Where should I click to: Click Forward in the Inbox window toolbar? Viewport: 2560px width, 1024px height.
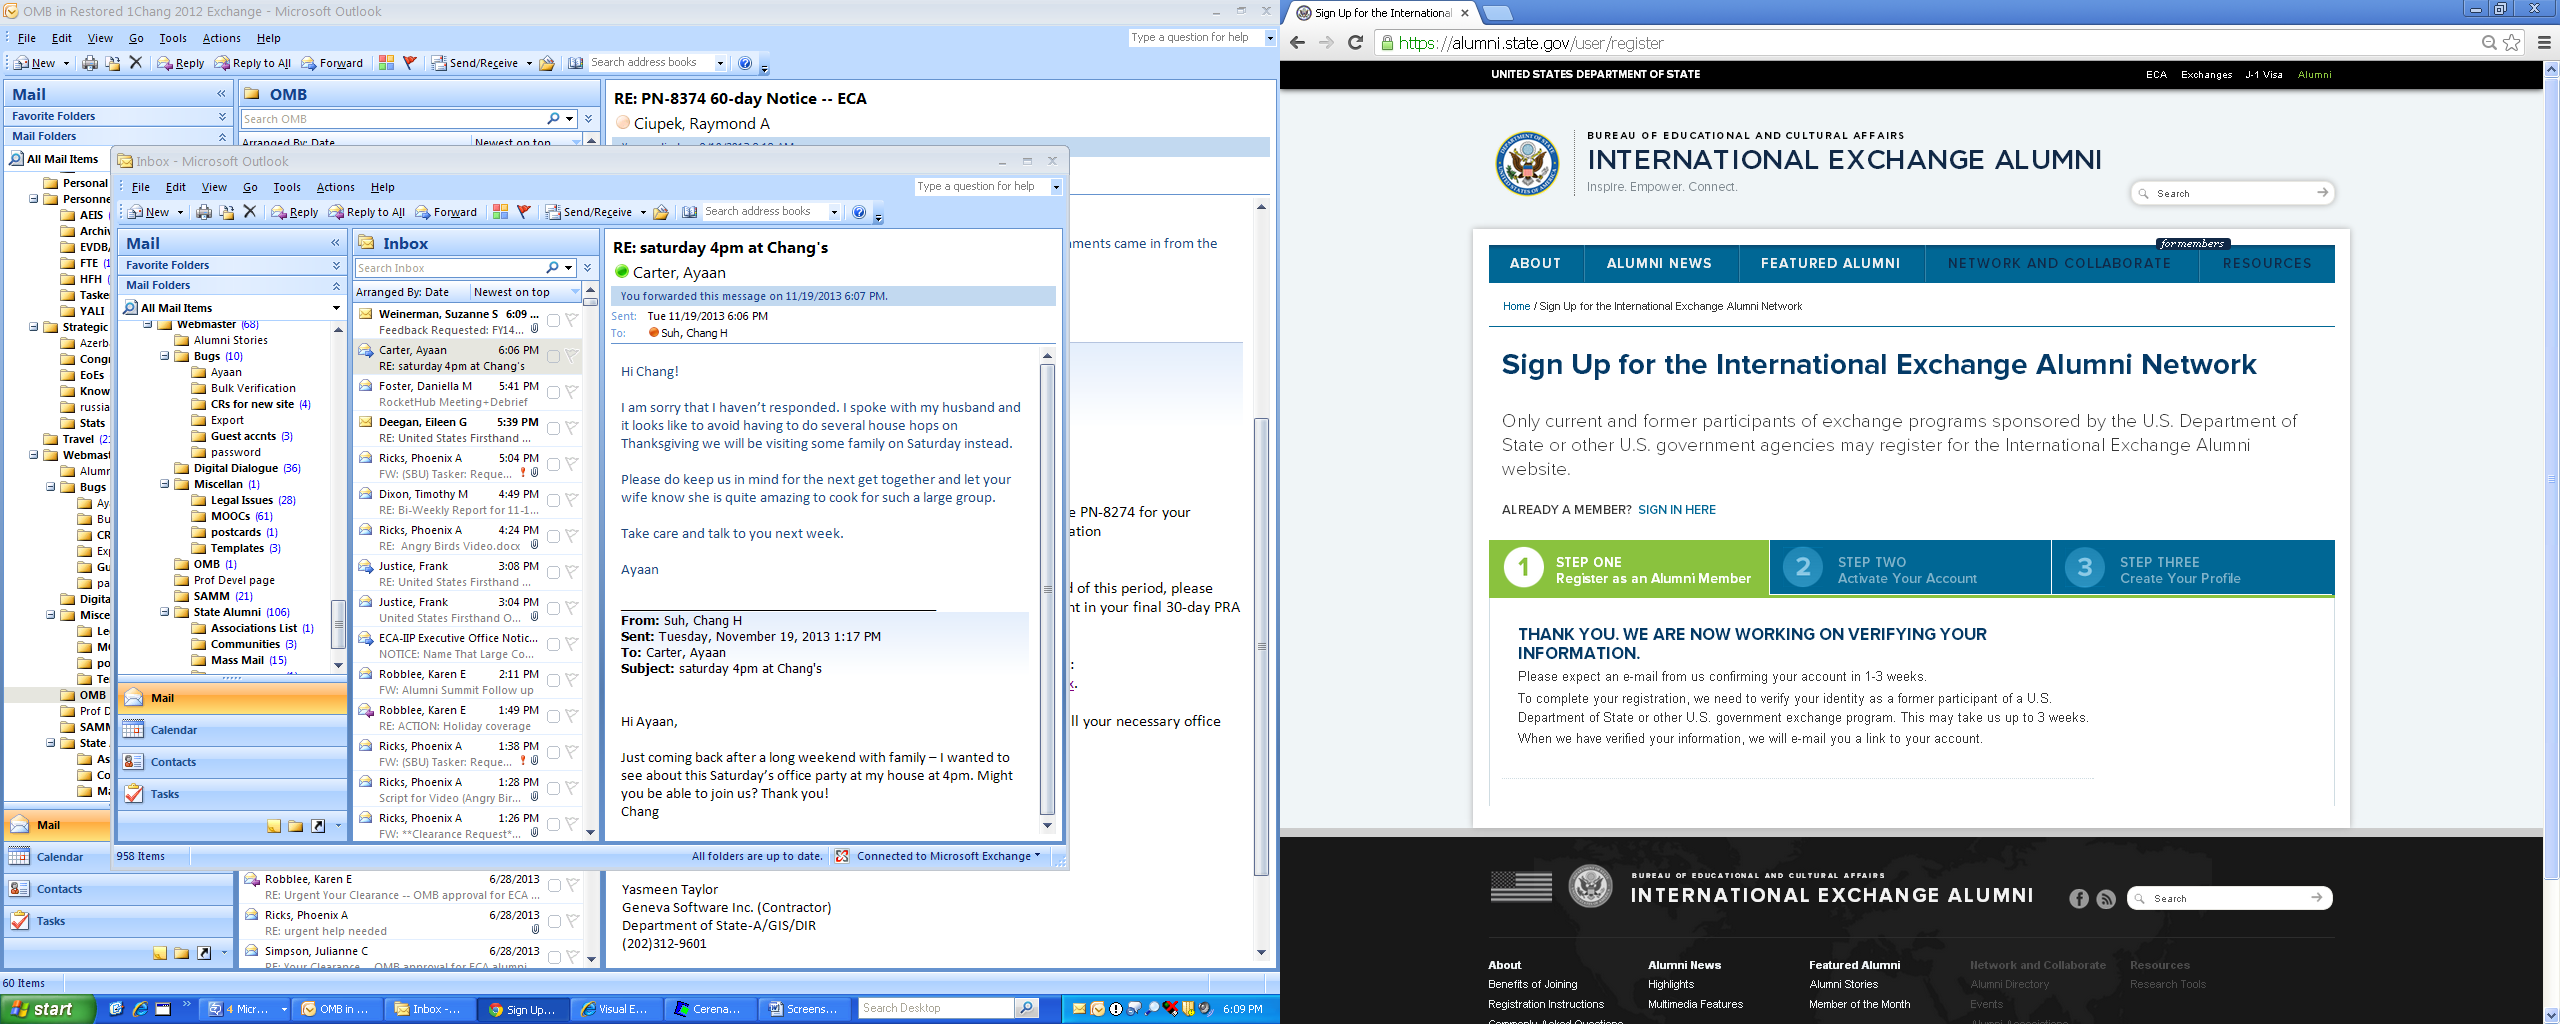coord(446,212)
